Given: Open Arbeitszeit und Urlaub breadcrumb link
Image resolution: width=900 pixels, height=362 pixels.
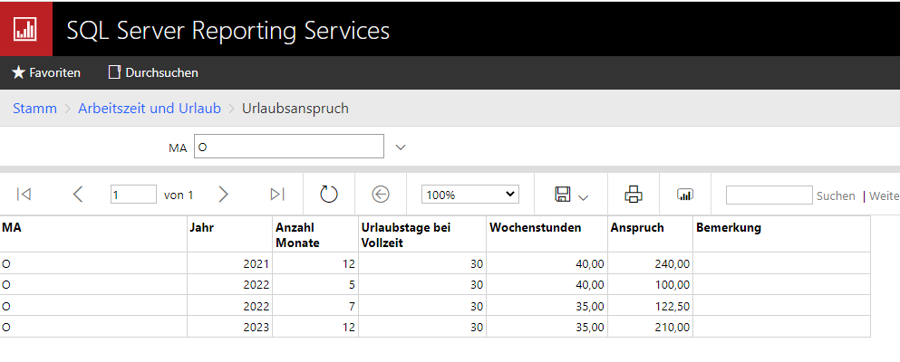Looking at the screenshot, I should [149, 108].
